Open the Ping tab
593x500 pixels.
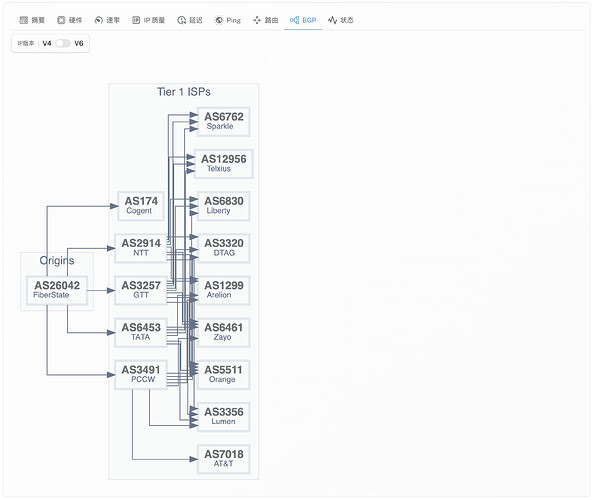[x=228, y=20]
